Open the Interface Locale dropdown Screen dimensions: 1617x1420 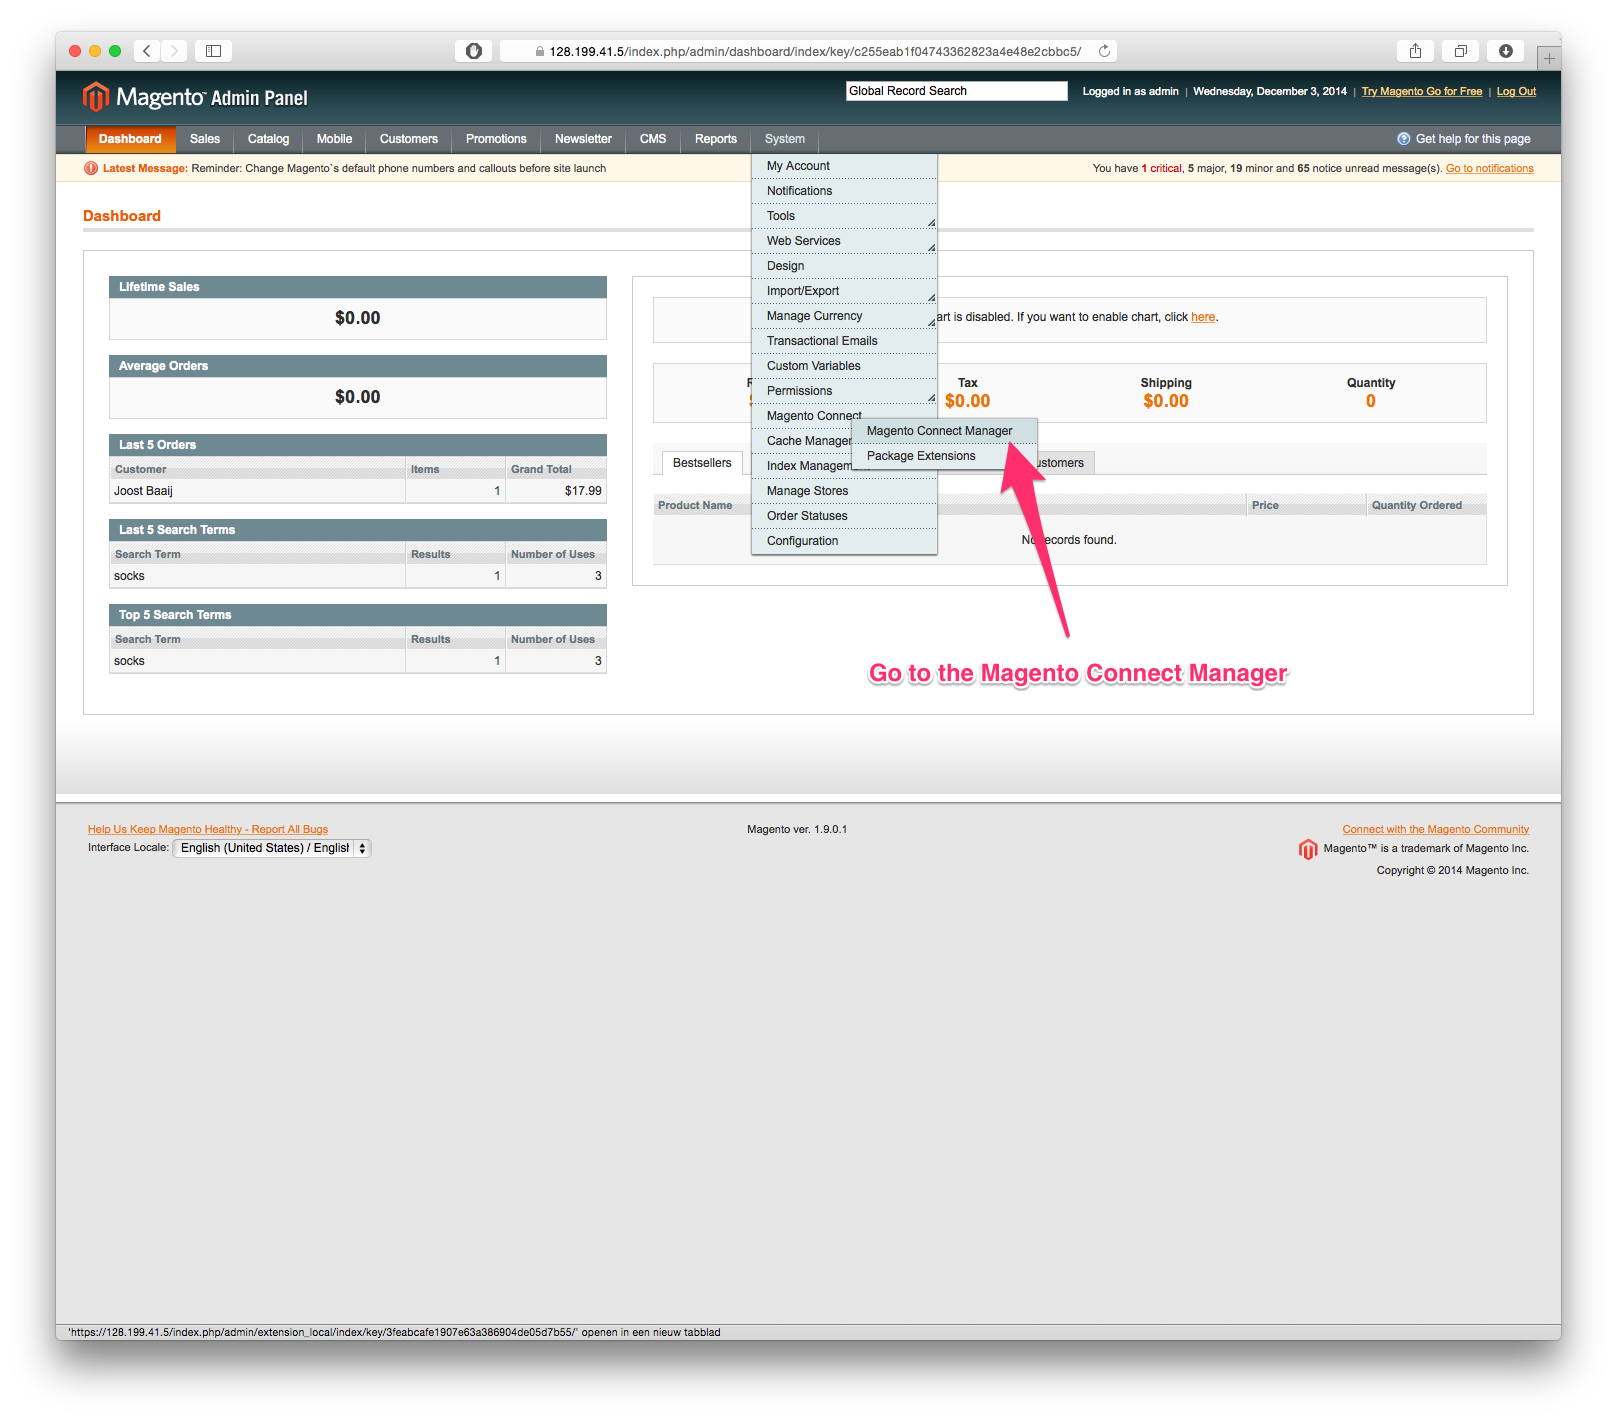272,848
